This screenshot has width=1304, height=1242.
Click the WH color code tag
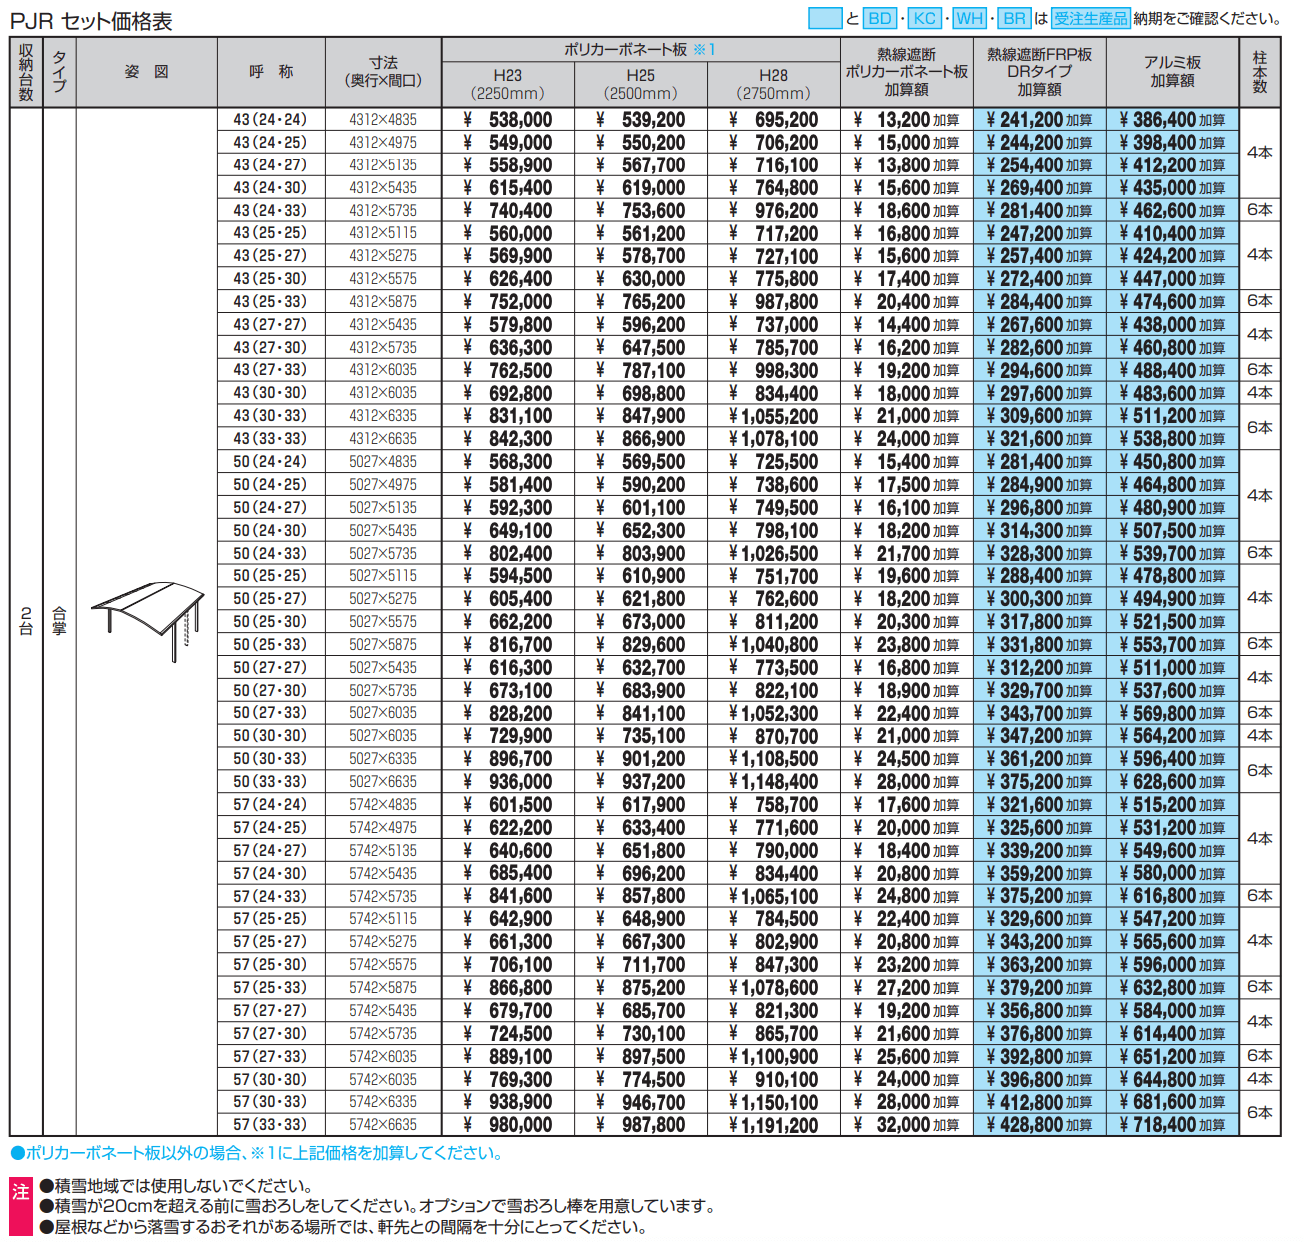[969, 18]
